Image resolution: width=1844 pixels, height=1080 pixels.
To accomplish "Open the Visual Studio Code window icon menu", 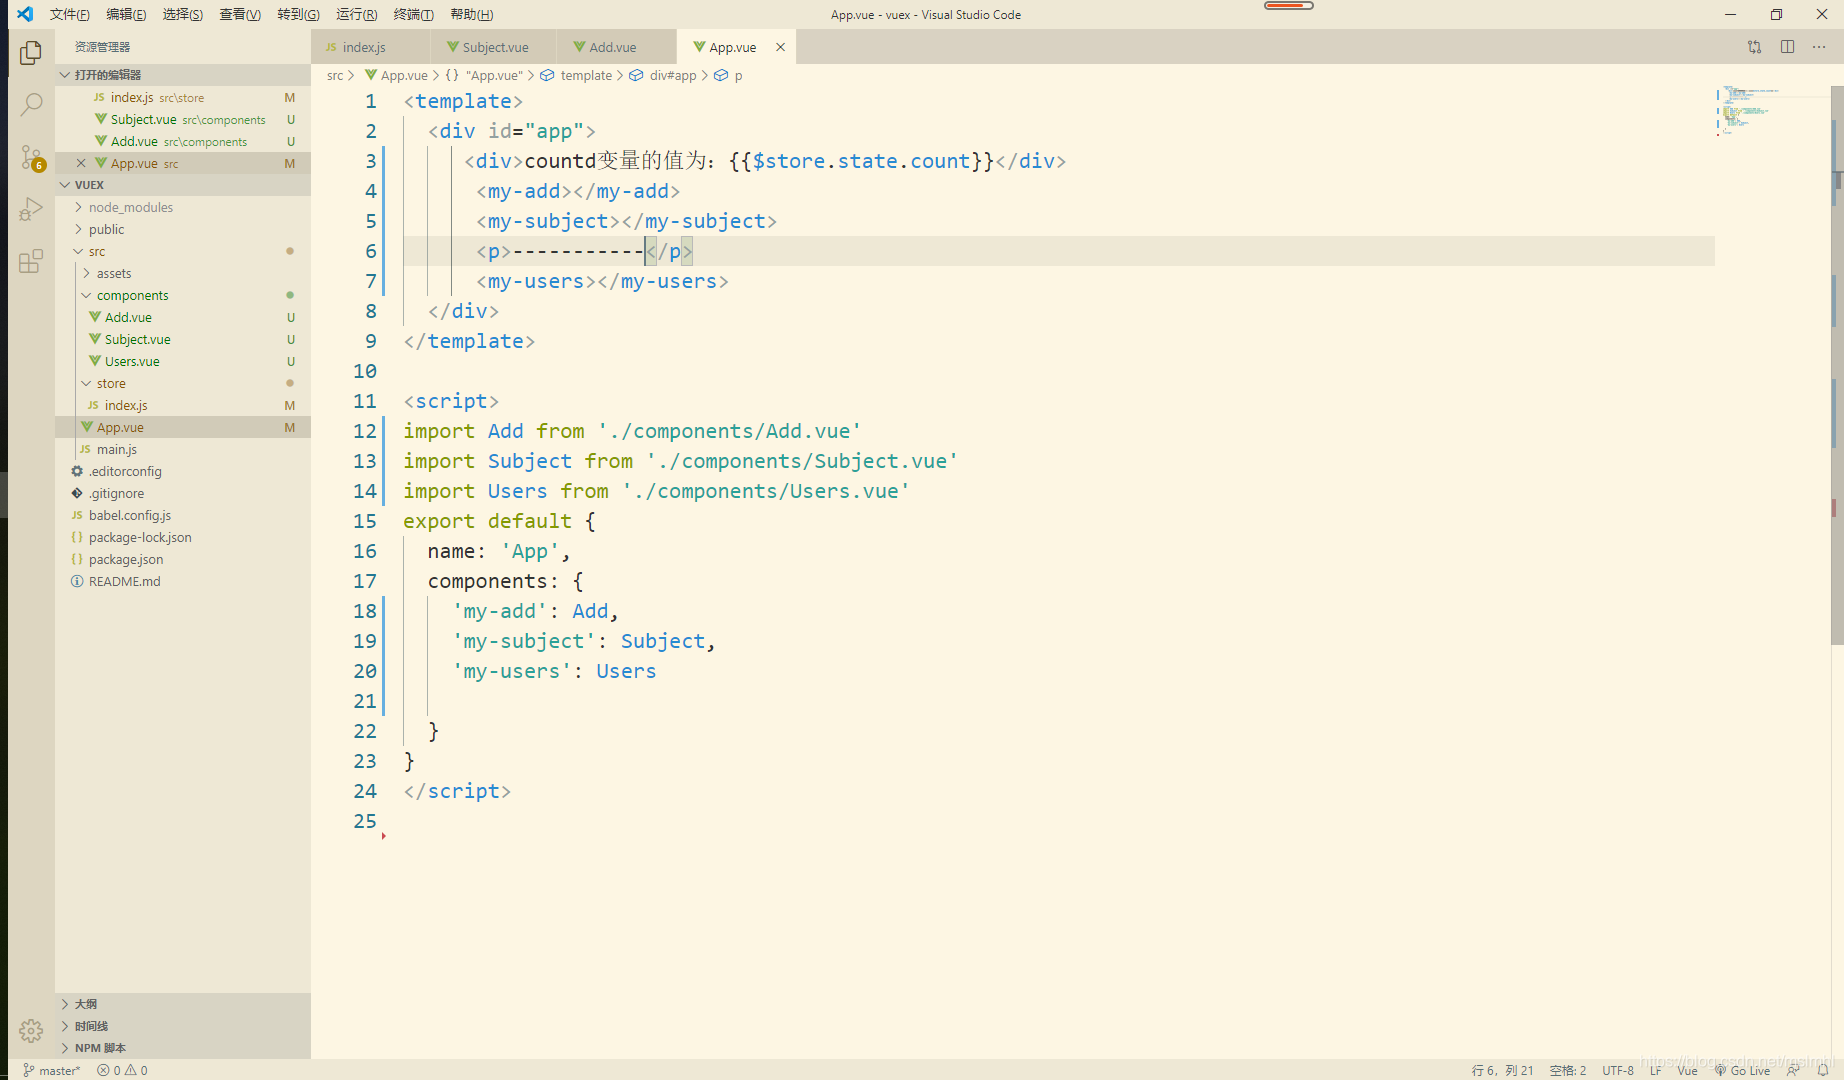I will pyautogui.click(x=25, y=14).
